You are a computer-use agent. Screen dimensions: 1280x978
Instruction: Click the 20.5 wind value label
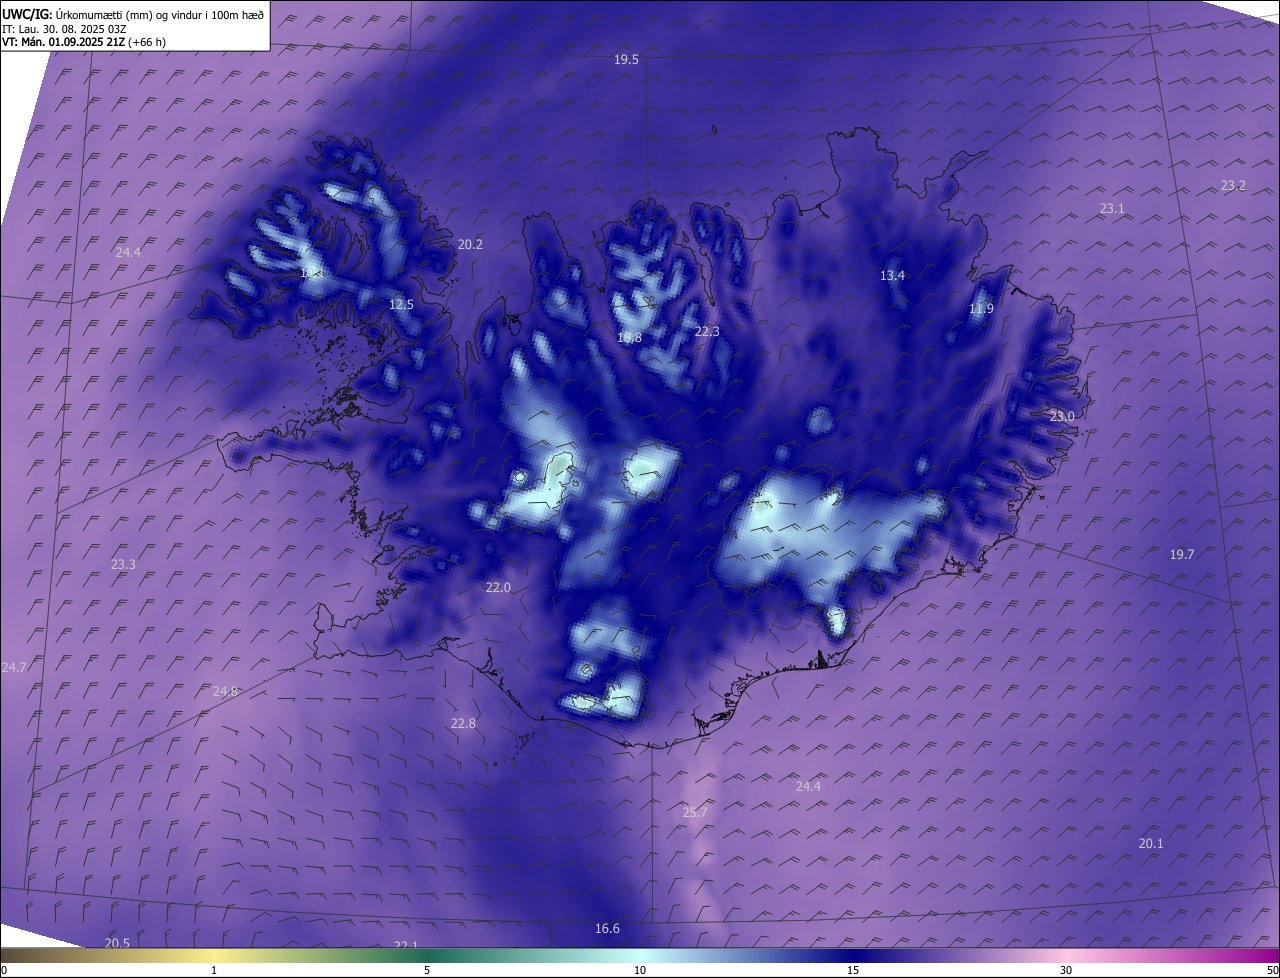[117, 943]
